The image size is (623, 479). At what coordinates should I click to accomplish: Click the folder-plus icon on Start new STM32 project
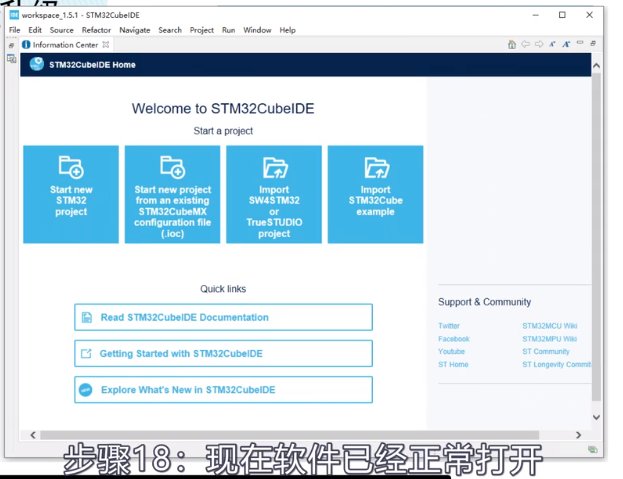[71, 167]
